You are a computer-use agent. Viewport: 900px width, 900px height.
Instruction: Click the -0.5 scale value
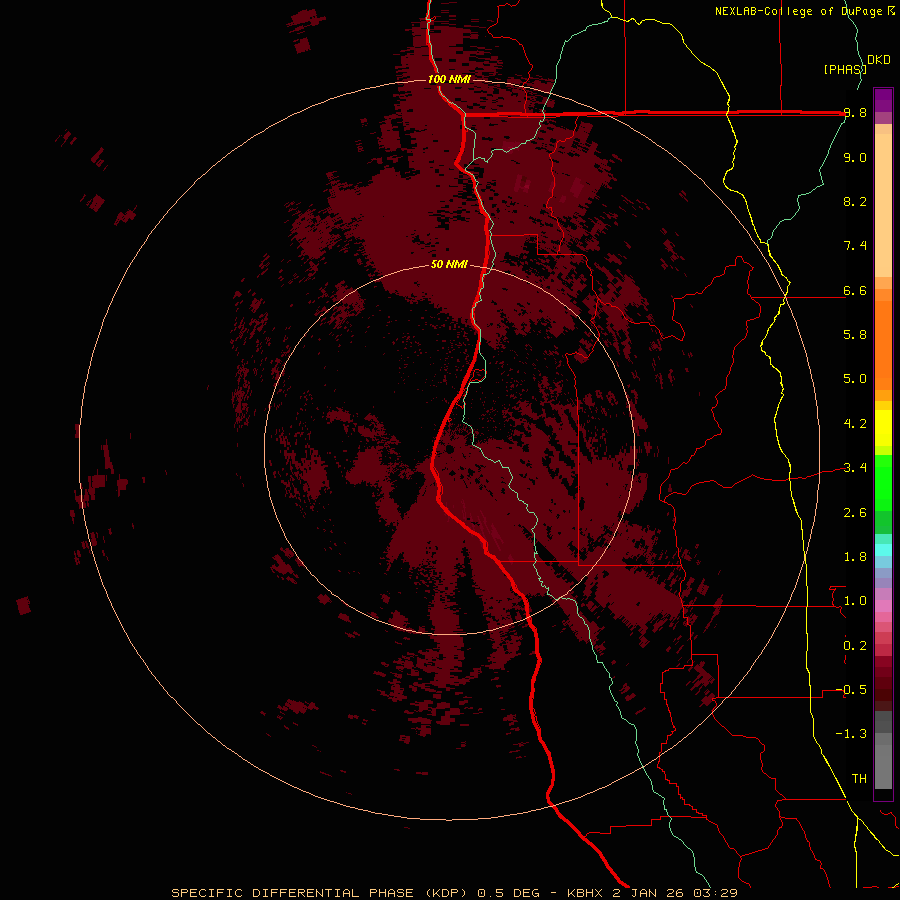click(x=851, y=690)
